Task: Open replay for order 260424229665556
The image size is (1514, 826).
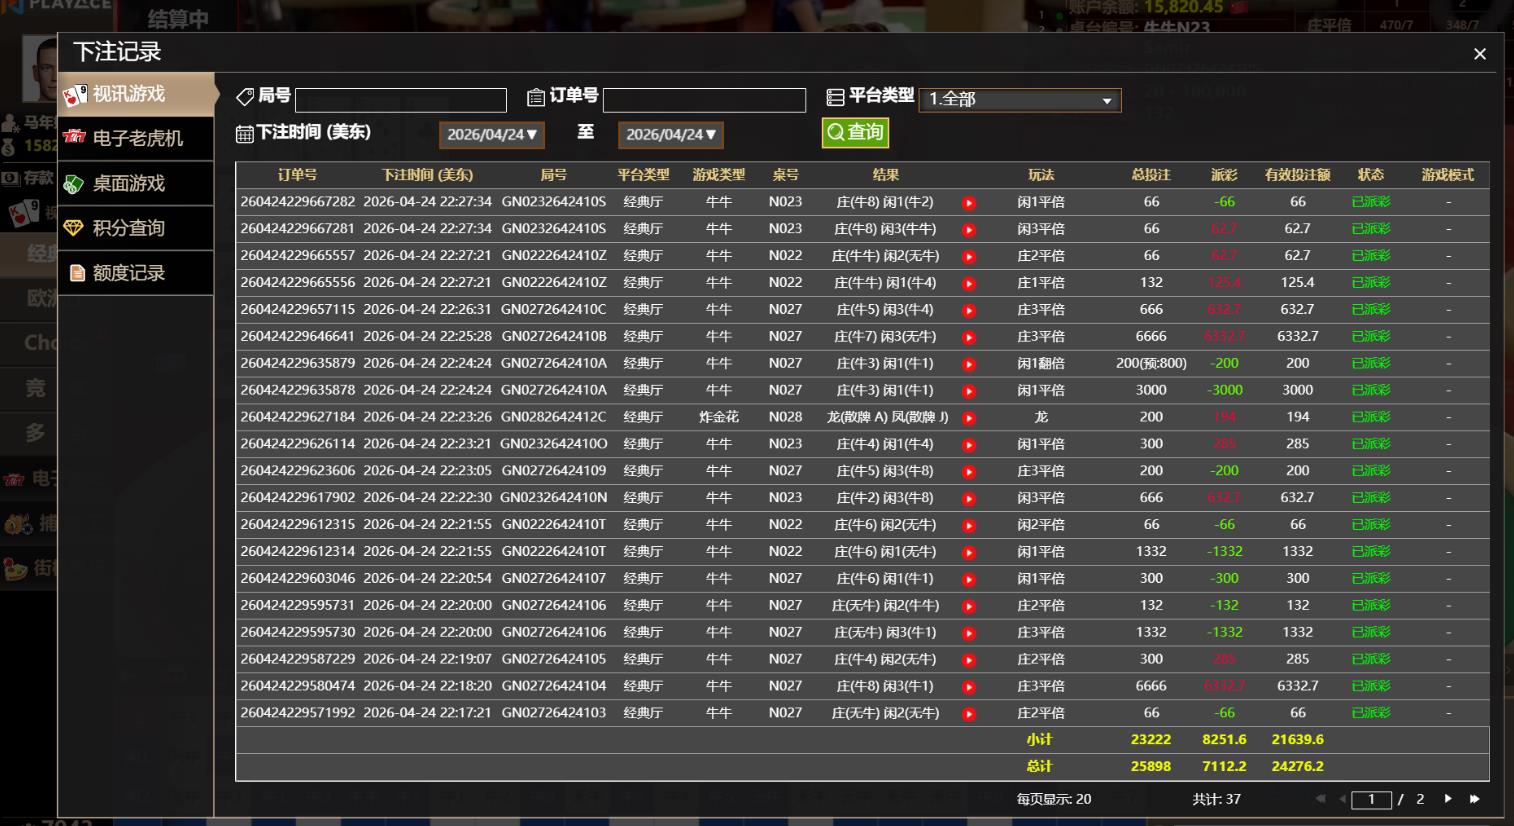Action: pos(968,284)
